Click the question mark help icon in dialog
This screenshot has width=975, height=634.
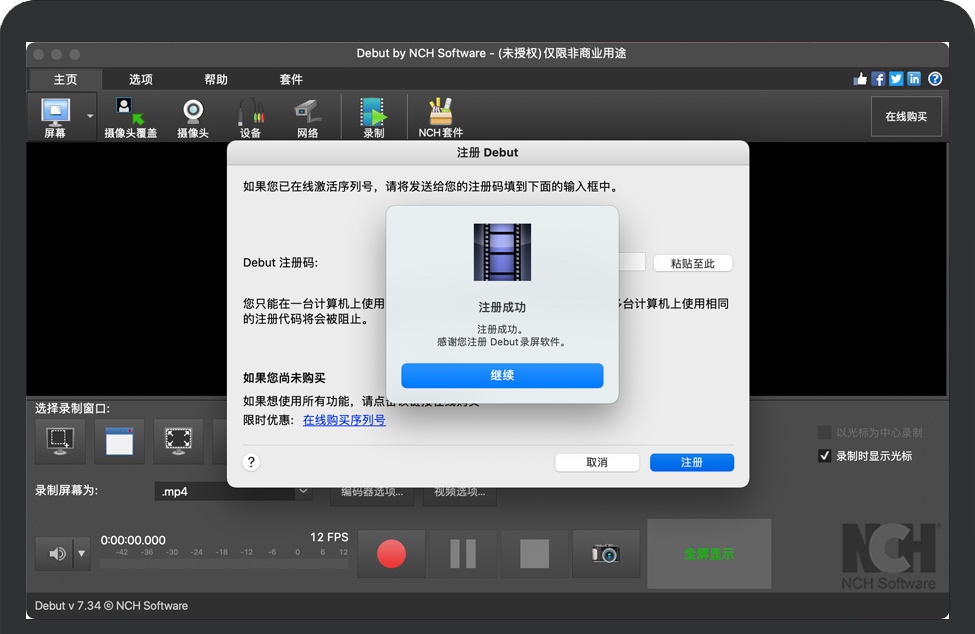click(251, 462)
